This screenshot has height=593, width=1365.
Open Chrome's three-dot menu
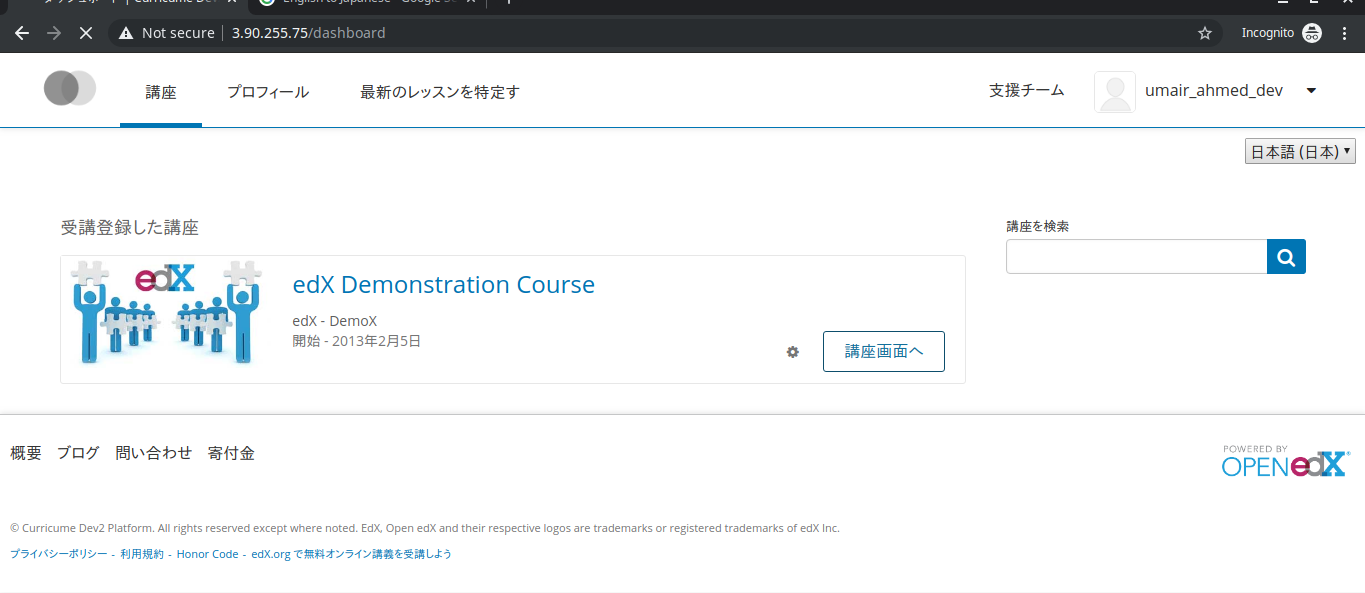1344,32
